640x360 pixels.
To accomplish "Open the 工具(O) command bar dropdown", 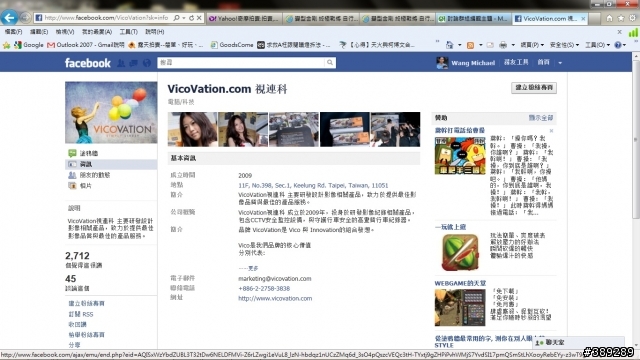I will [598, 45].
